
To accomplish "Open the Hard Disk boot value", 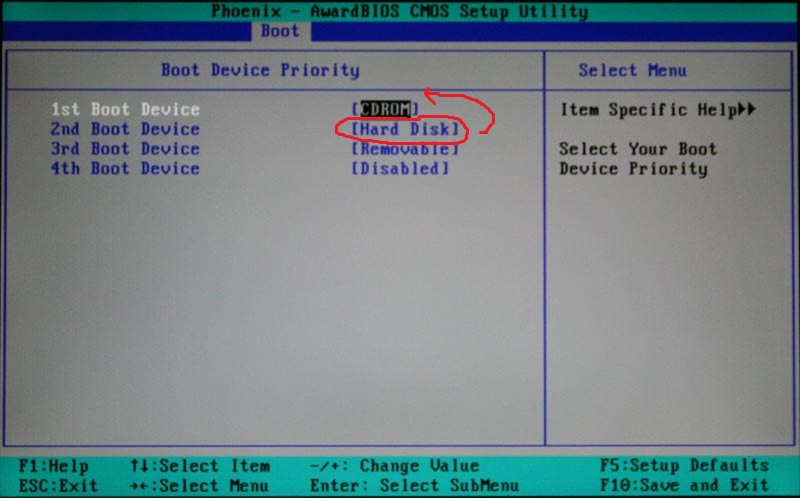I will (406, 129).
